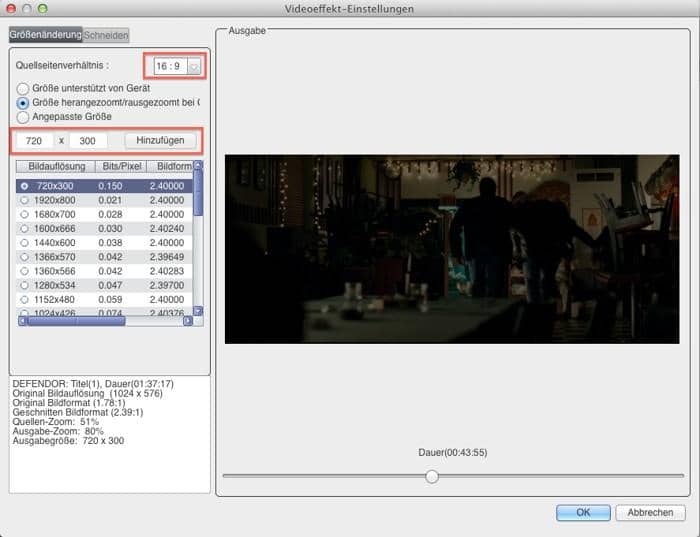Click the scroll right arrow under resolution list
700x537 pixels.
(188, 321)
